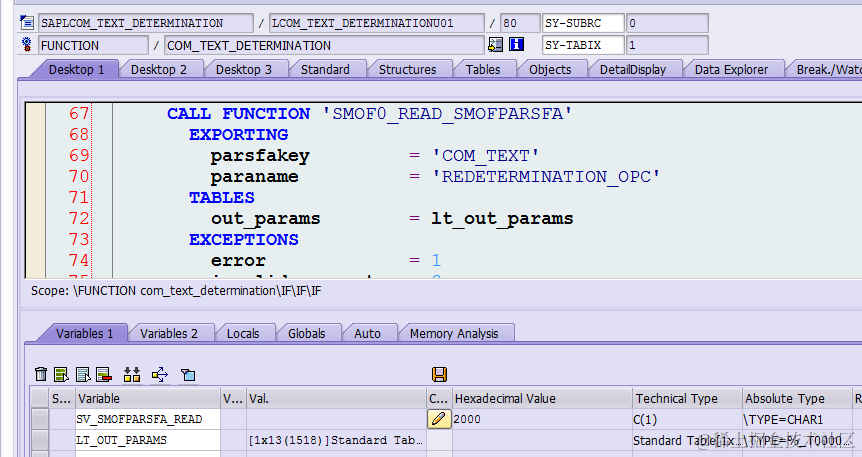Open the Tables tab
Image resolution: width=862 pixels, height=457 pixels.
click(x=483, y=69)
